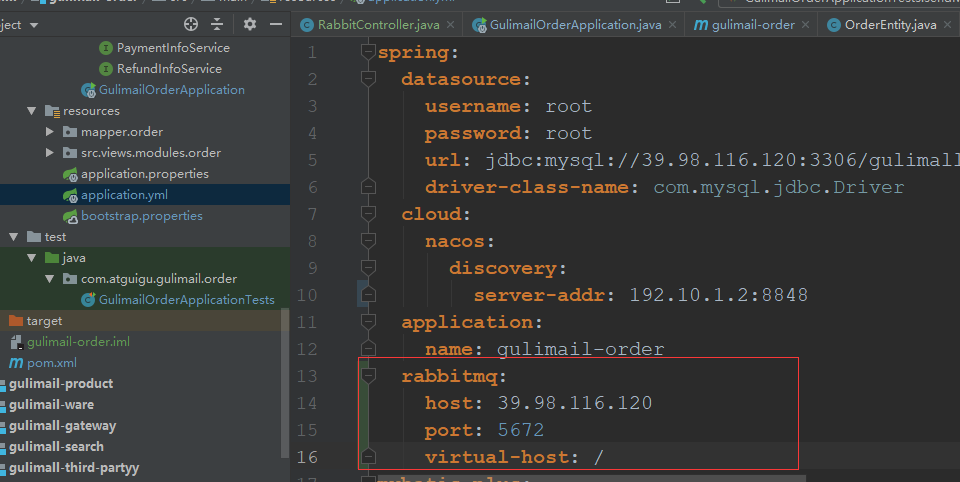The image size is (960, 482).
Task: Close the OrderEntity.java tab
Action: 947,25
